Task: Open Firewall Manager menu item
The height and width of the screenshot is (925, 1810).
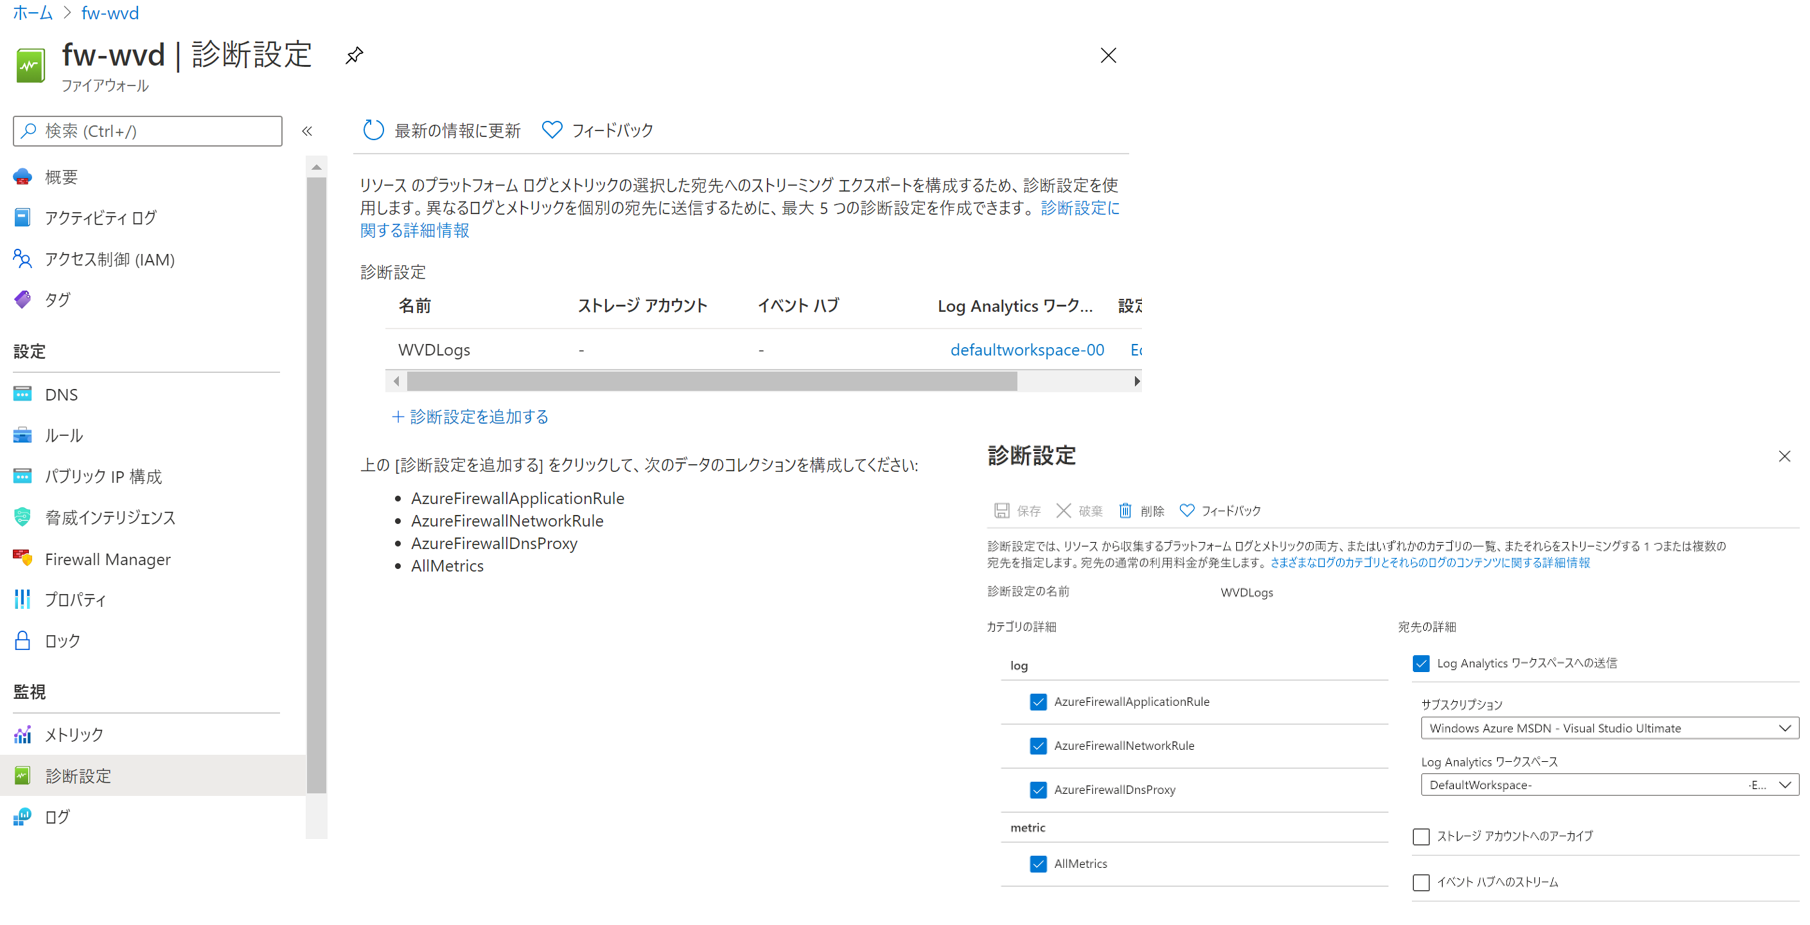Action: coord(108,559)
